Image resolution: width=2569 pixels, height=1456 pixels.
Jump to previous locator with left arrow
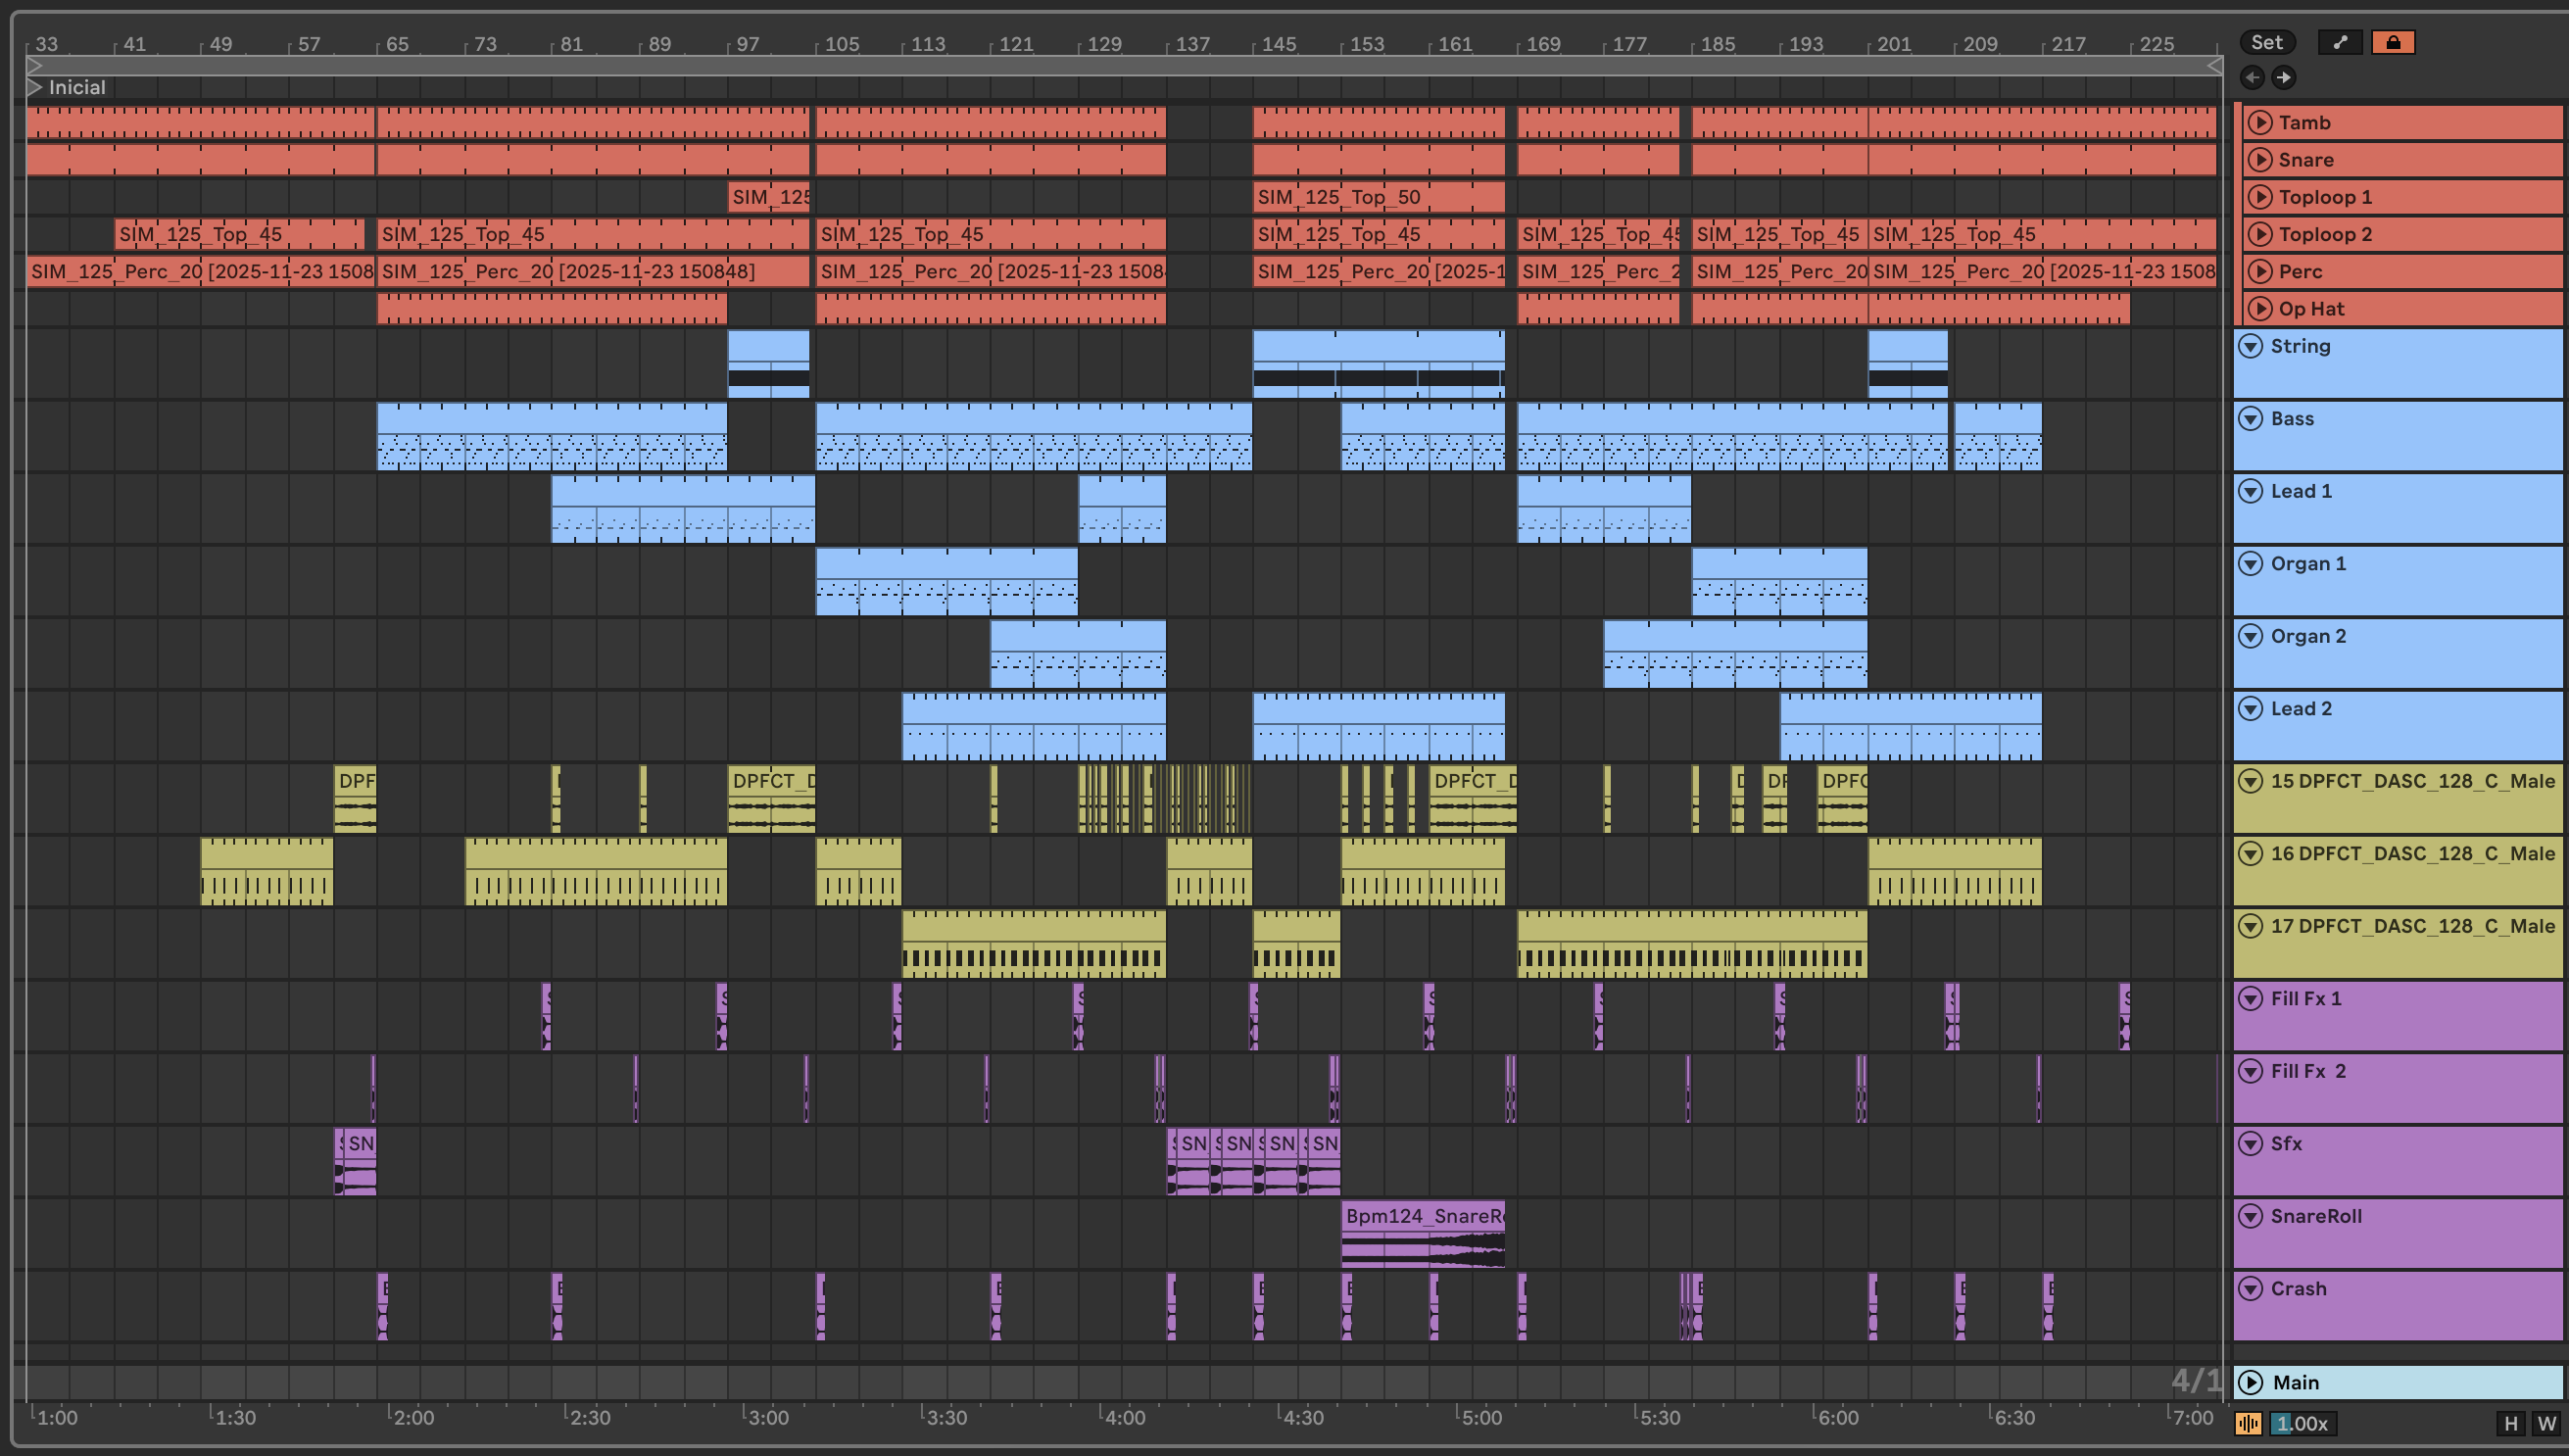(2252, 77)
